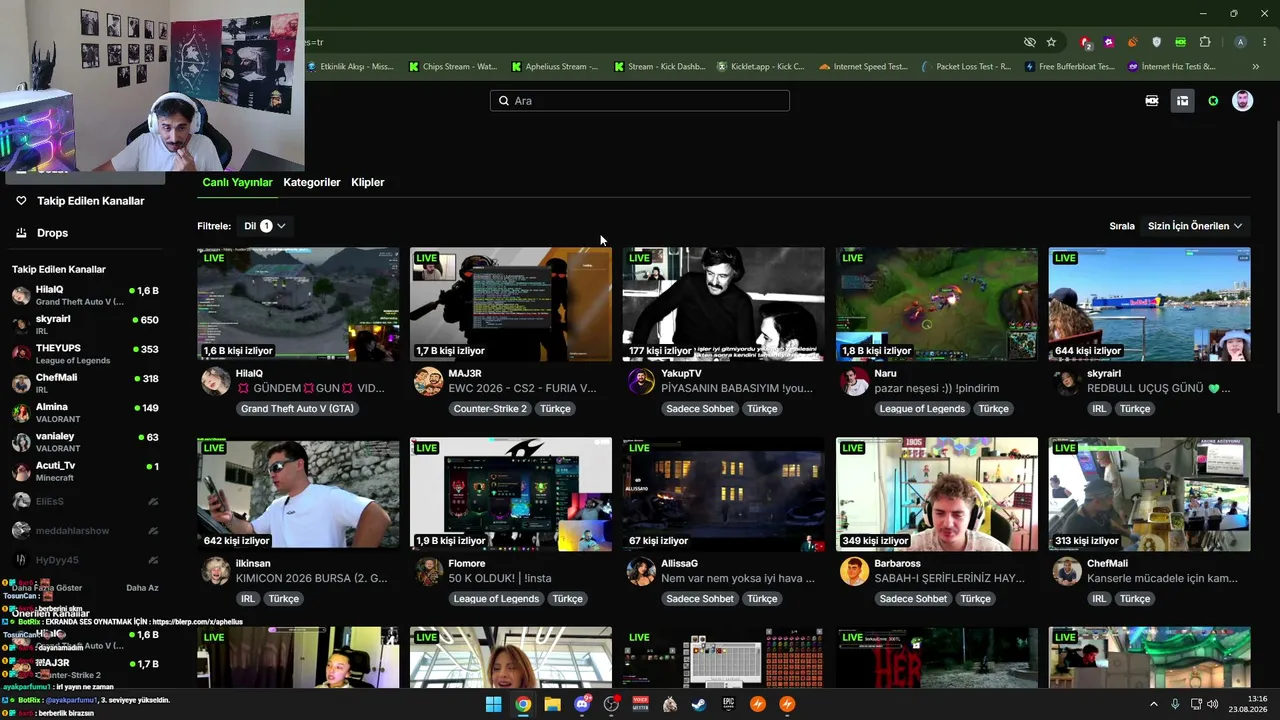Screen dimensions: 1280x720
Task: Open the 'Sizin İçin Önerilen' sort dropdown
Action: coord(1195,226)
